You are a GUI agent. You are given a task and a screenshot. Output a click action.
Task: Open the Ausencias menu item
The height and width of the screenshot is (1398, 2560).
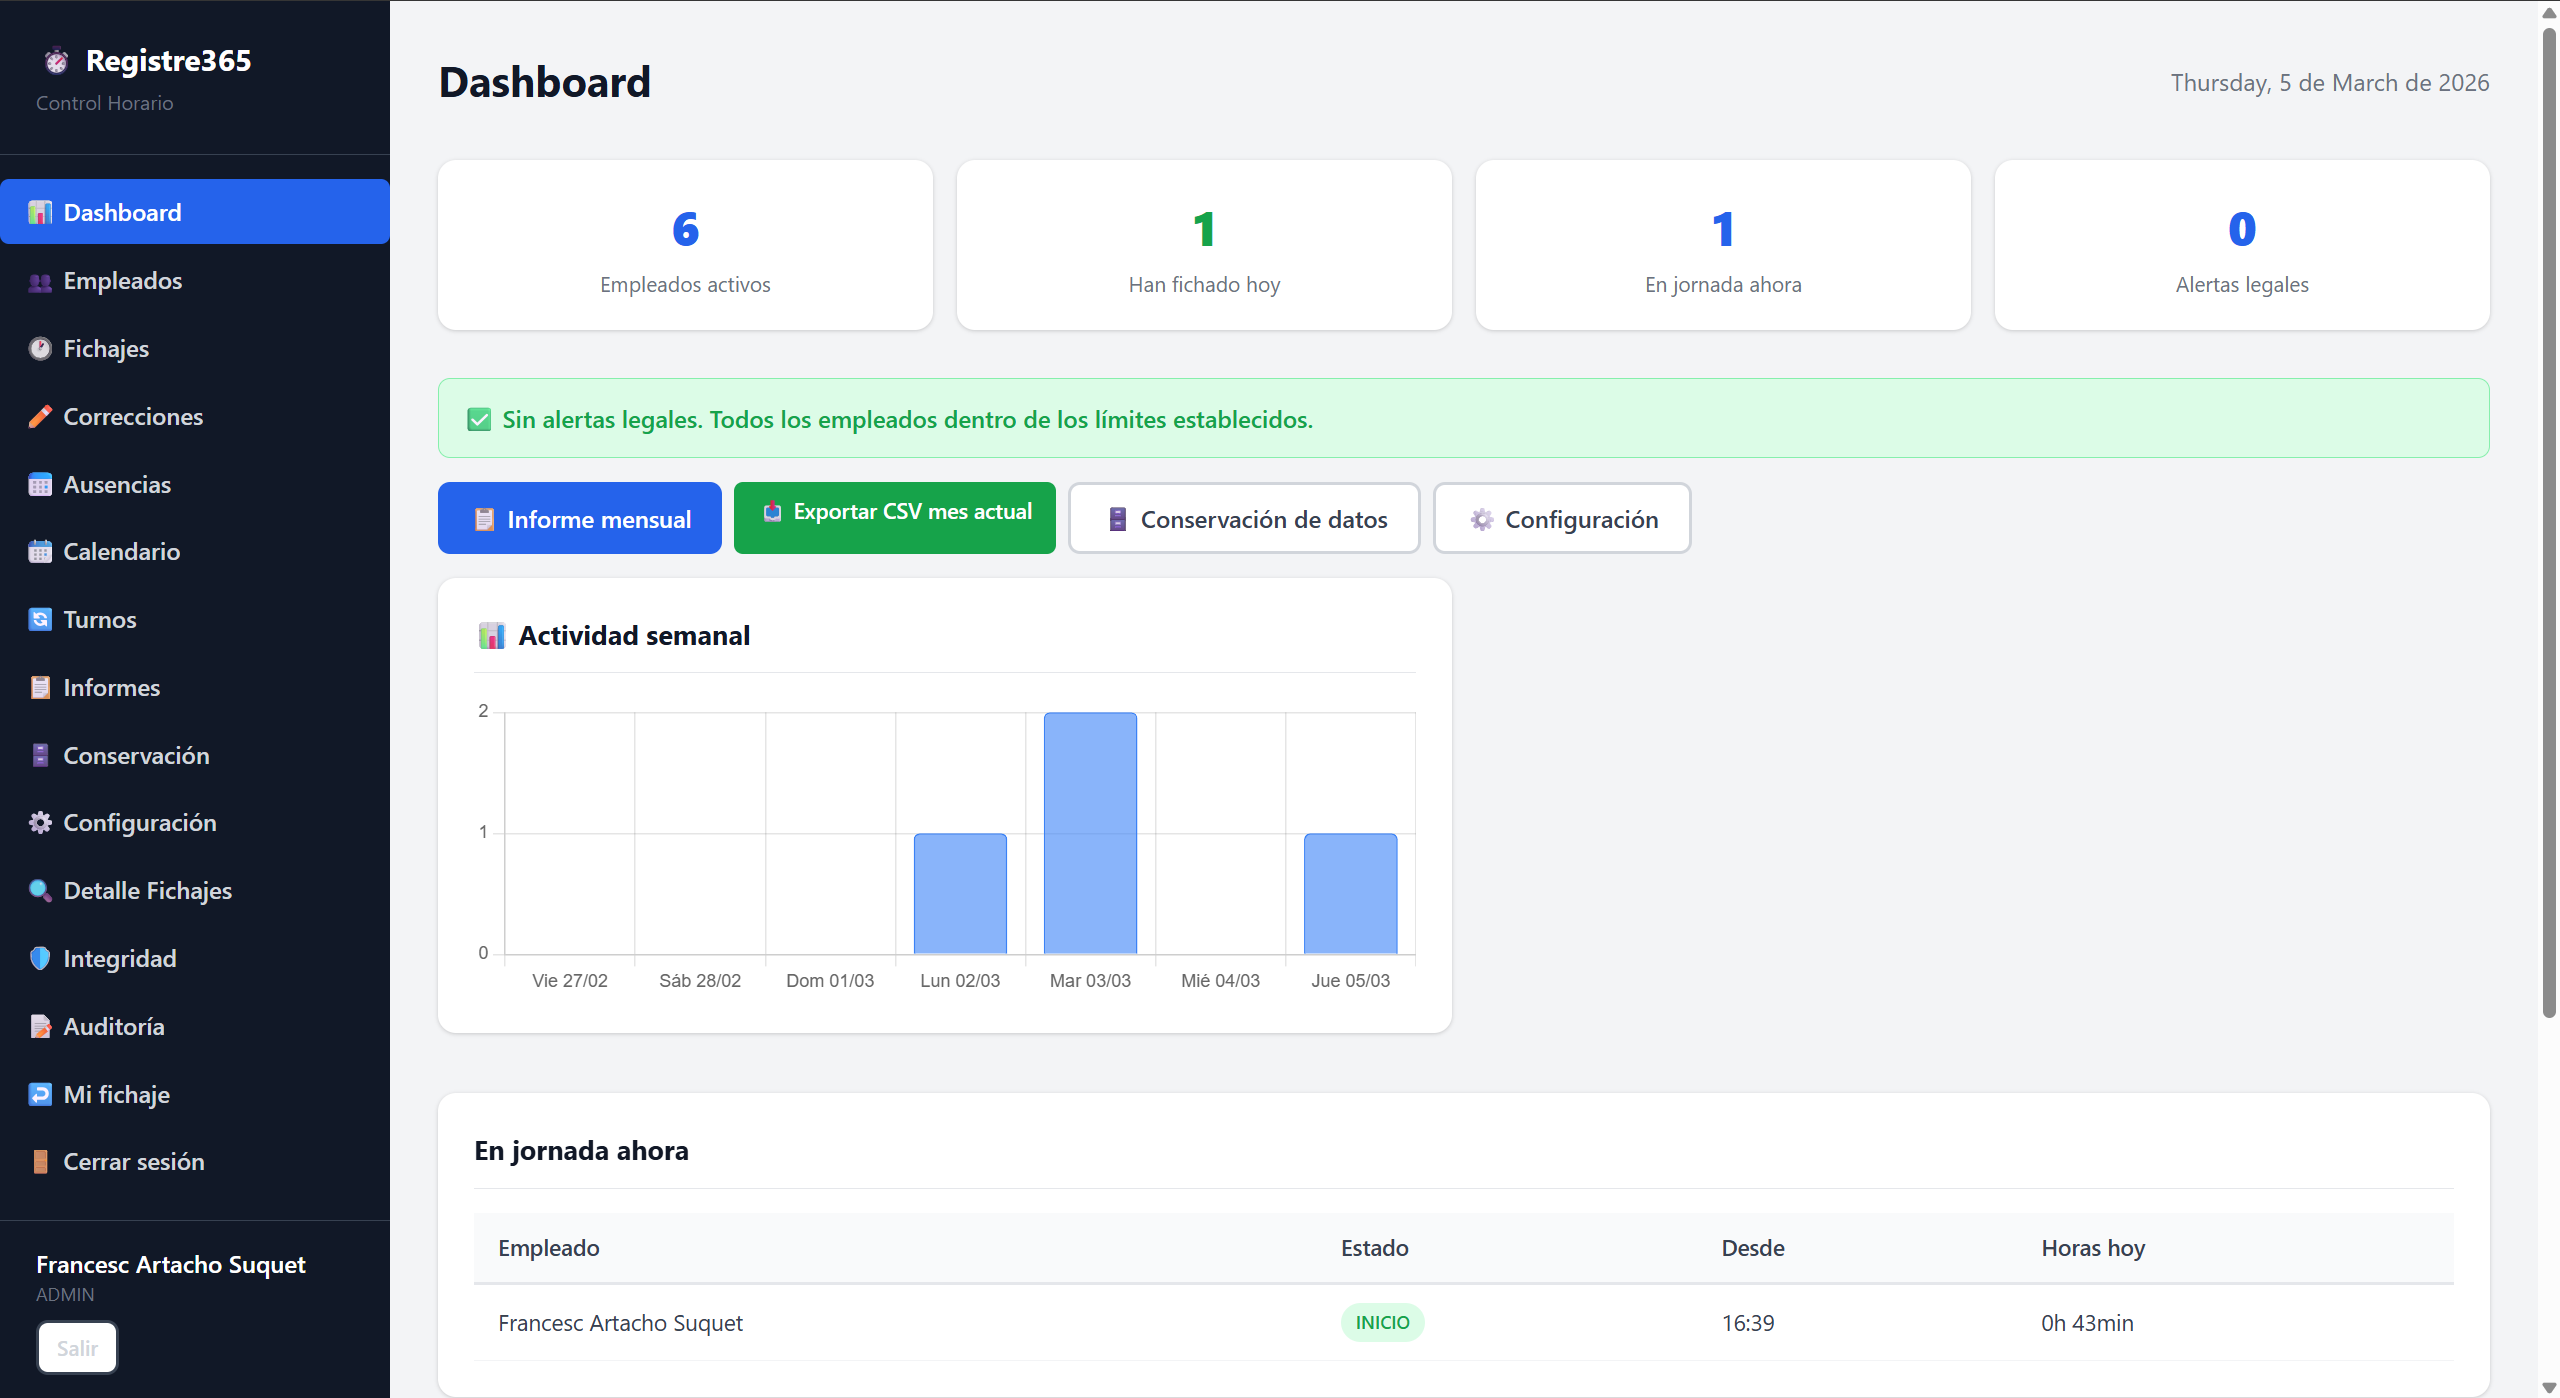point(117,485)
